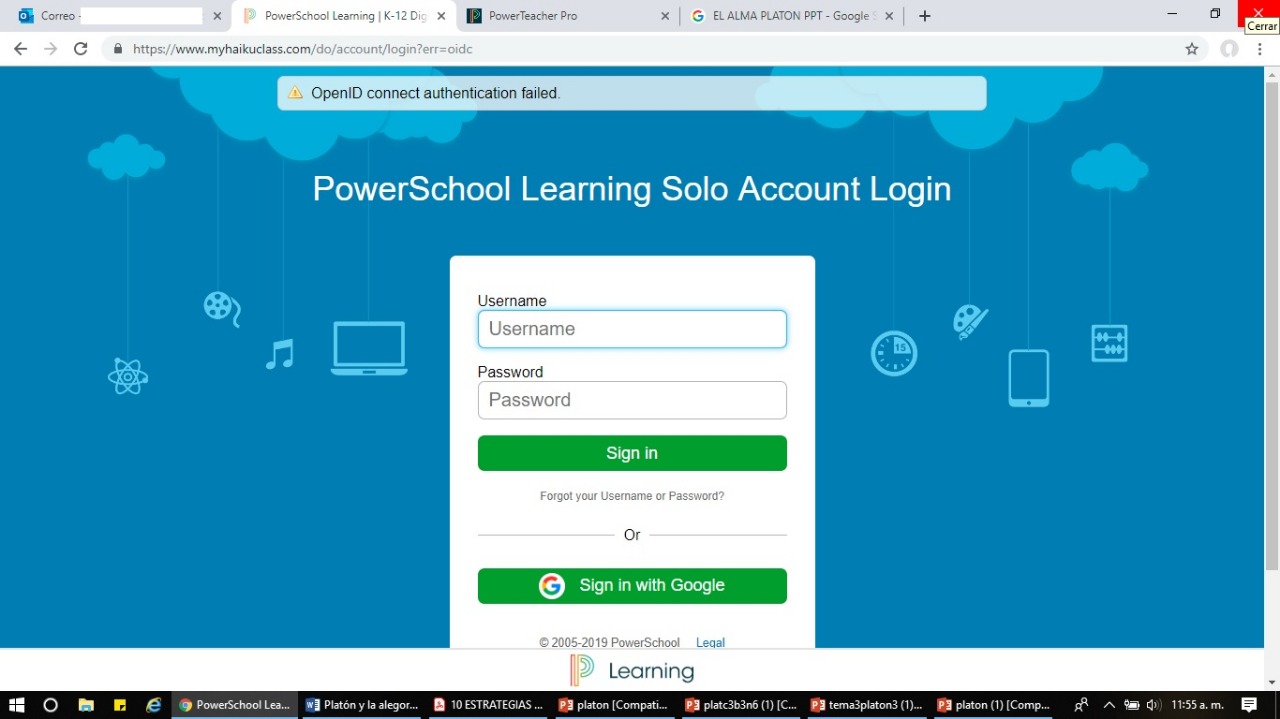Click the warning triangle alert icon
Viewport: 1280px width, 719px height.
tap(295, 93)
